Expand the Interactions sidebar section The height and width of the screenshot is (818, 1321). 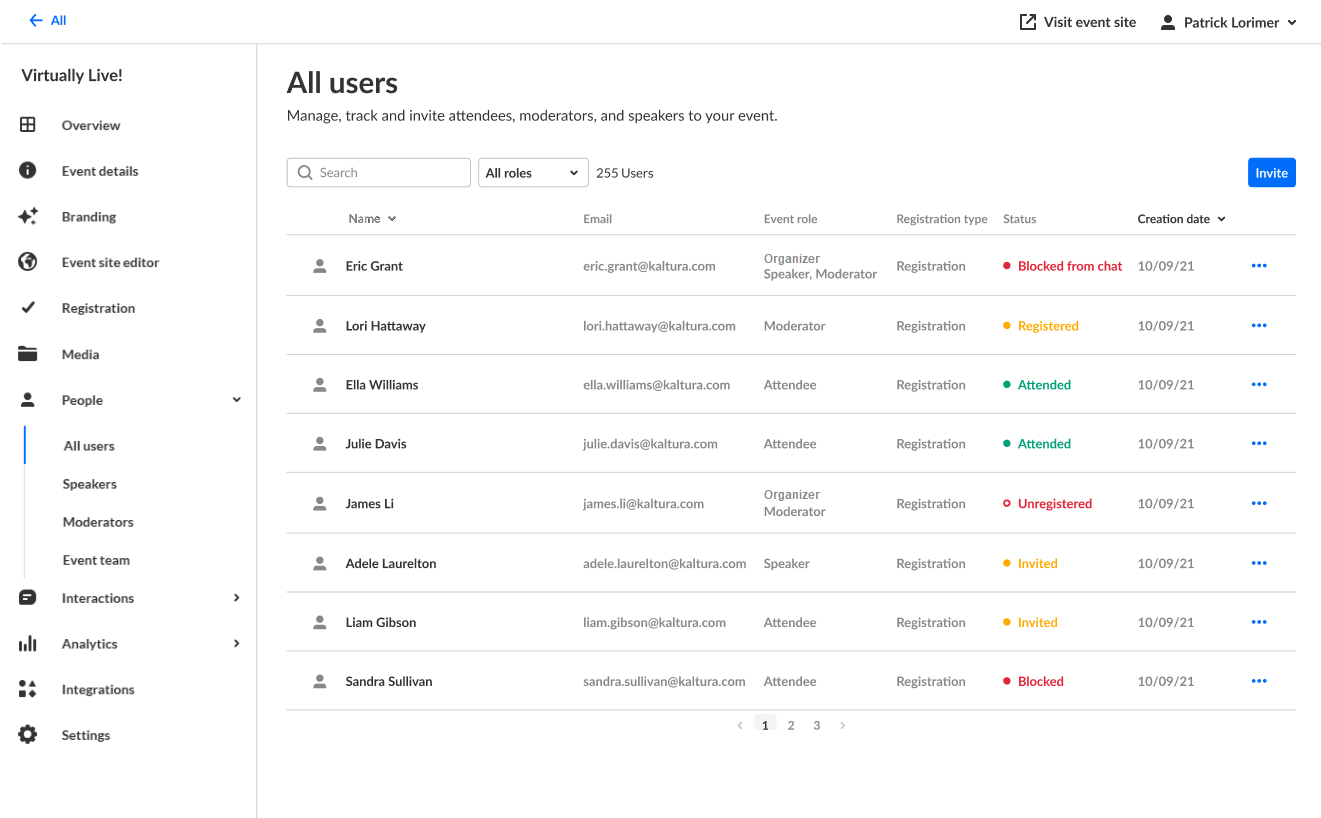coord(237,598)
